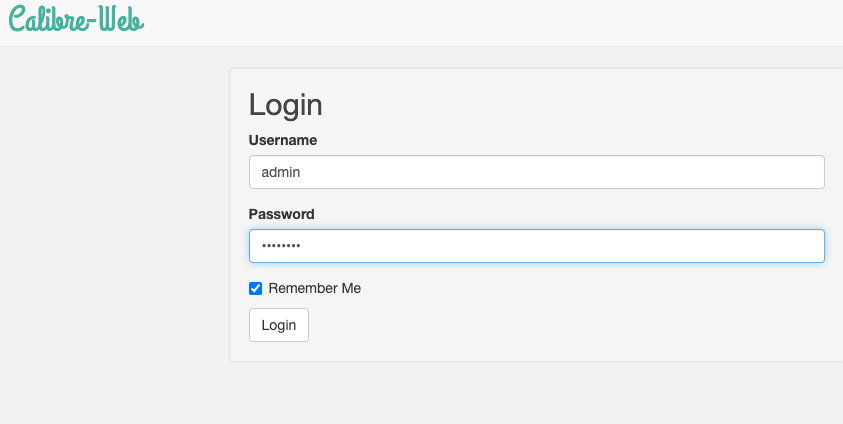
Task: Place cursor on the masked password dots
Action: pos(281,246)
